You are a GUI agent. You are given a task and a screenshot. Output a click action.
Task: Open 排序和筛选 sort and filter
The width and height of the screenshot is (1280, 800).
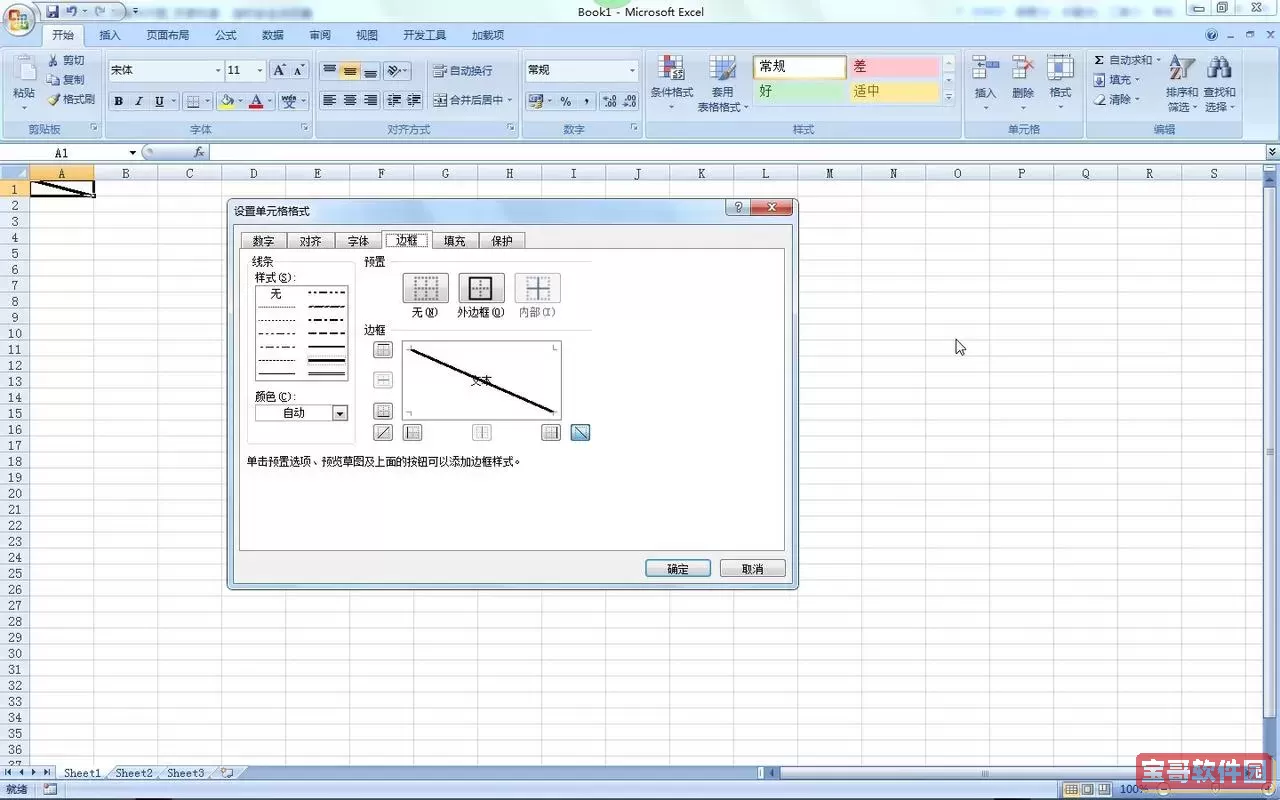coord(1182,83)
